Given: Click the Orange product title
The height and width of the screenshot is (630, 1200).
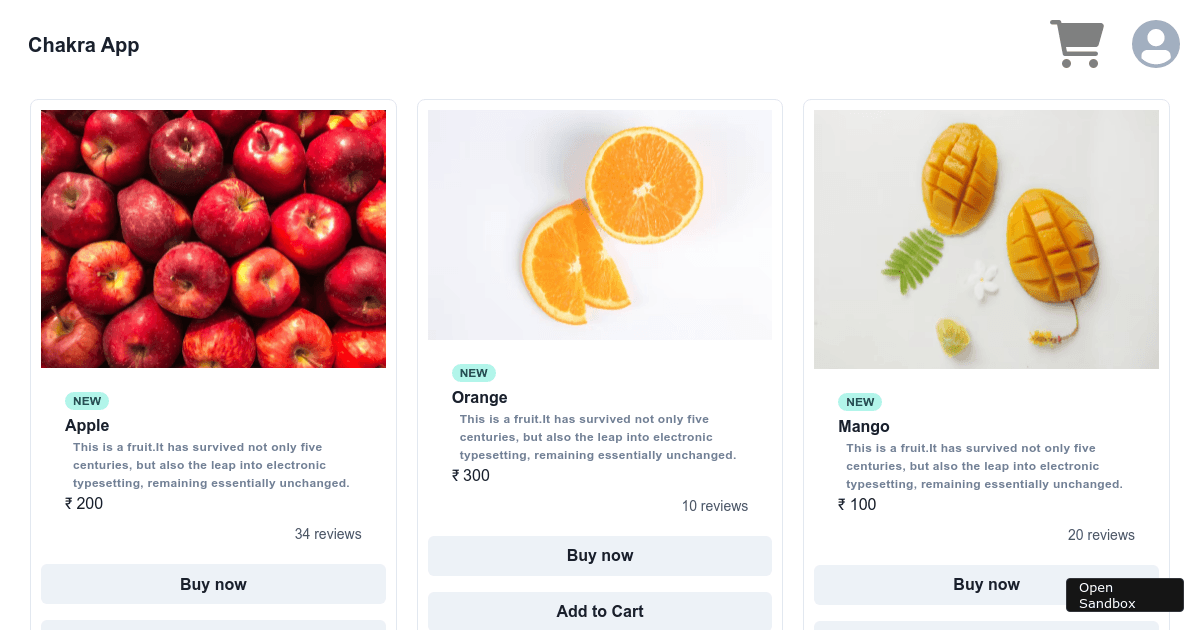Looking at the screenshot, I should tap(480, 397).
